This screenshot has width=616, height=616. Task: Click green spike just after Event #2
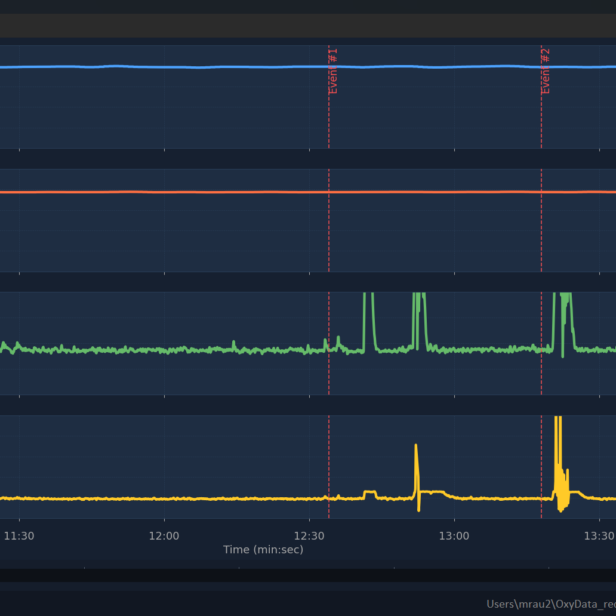pyautogui.click(x=564, y=324)
